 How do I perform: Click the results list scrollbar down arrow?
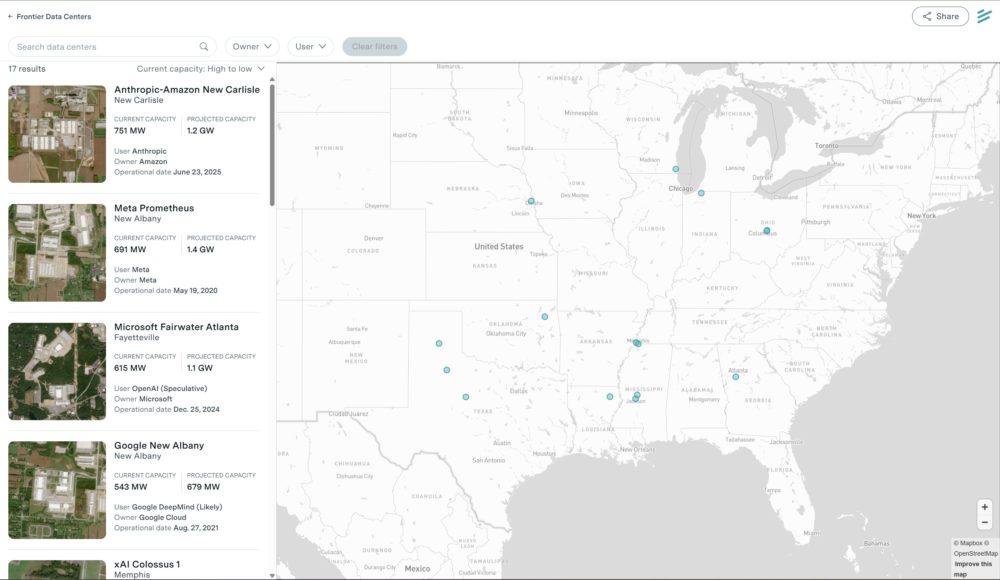click(x=272, y=575)
